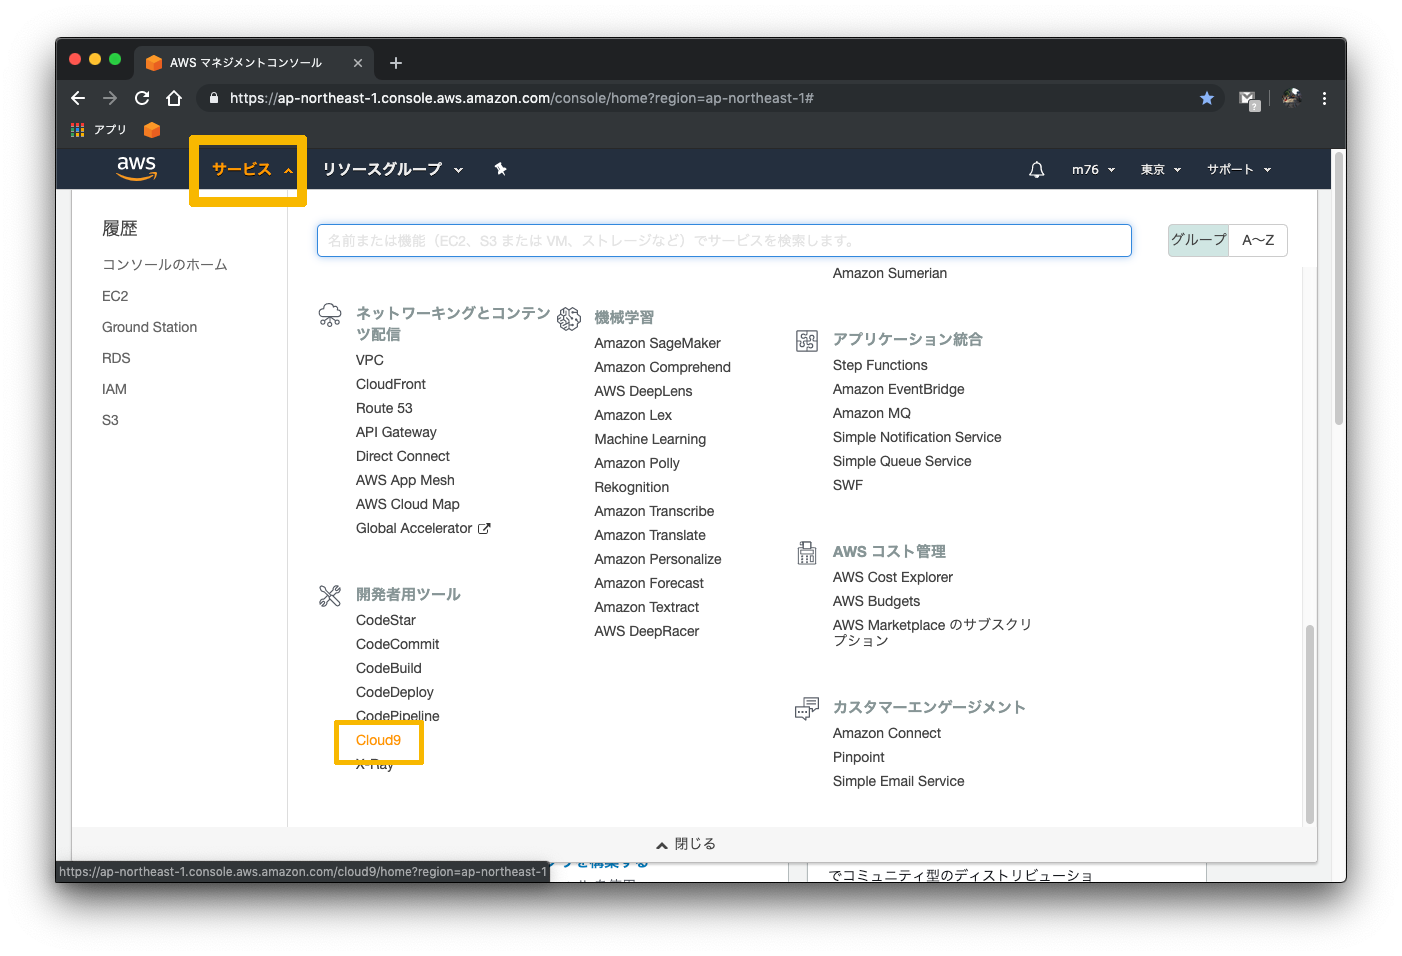Screen dimensions: 1402x956
Task: View the site lock security icon
Action: click(x=213, y=98)
